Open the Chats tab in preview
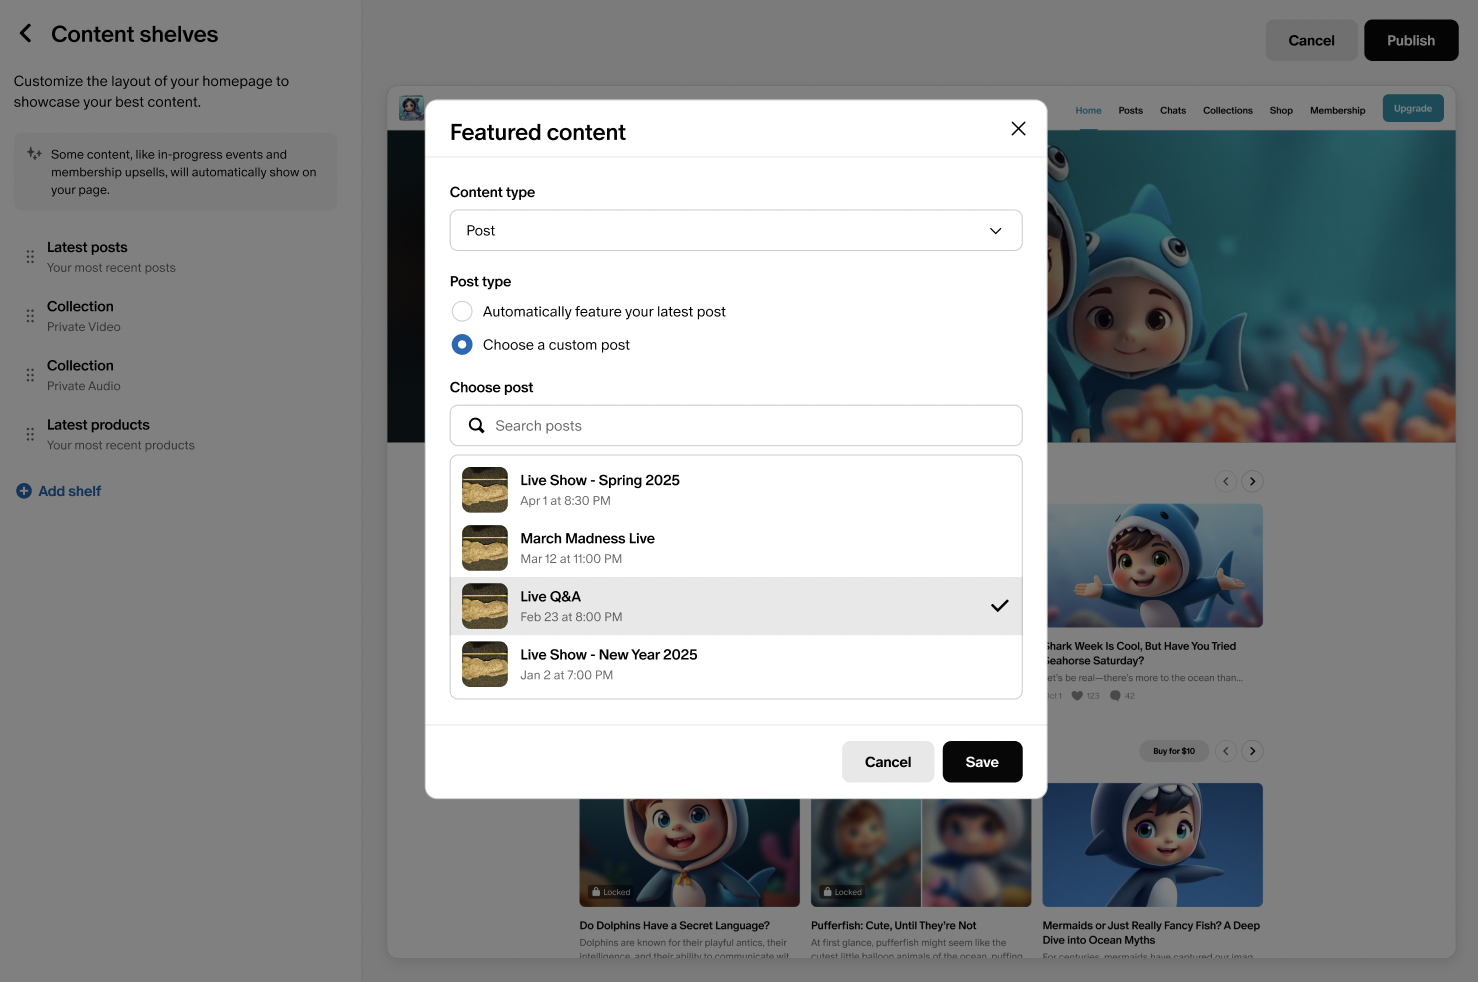This screenshot has width=1478, height=982. pos(1173,111)
